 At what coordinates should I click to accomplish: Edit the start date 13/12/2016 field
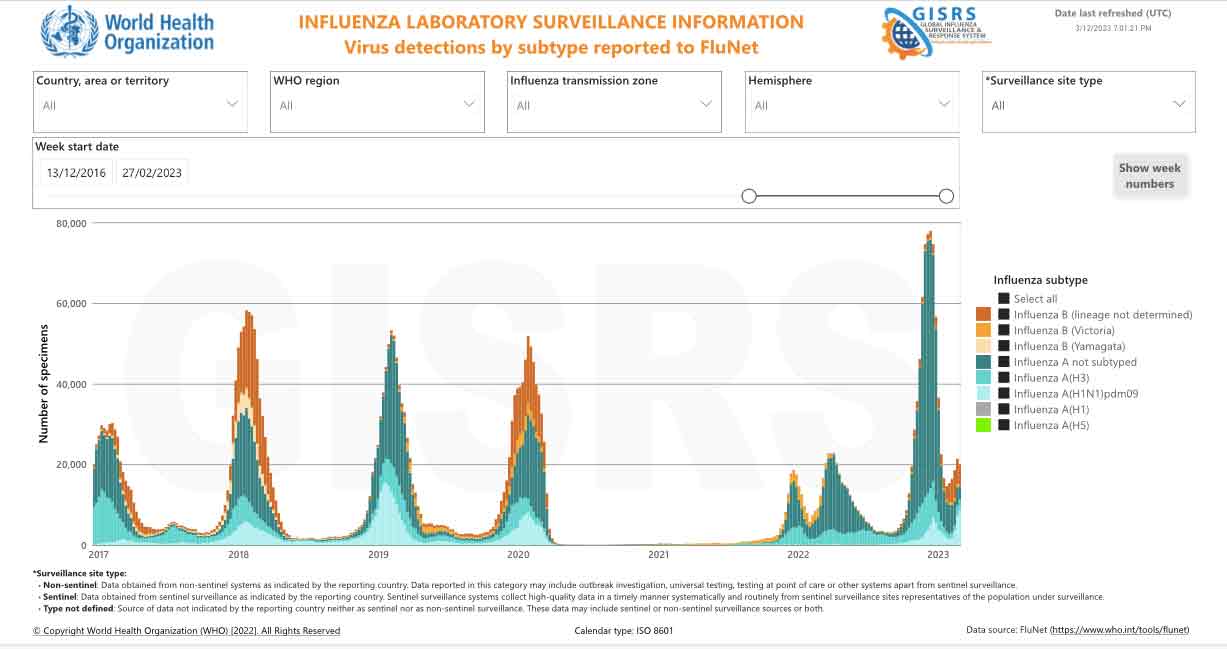[76, 172]
